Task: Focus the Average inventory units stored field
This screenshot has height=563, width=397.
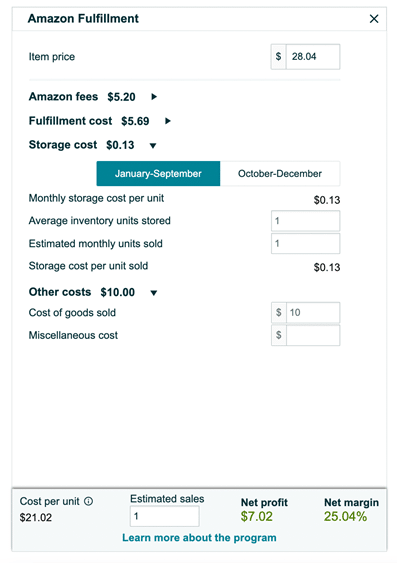Action: pos(305,221)
